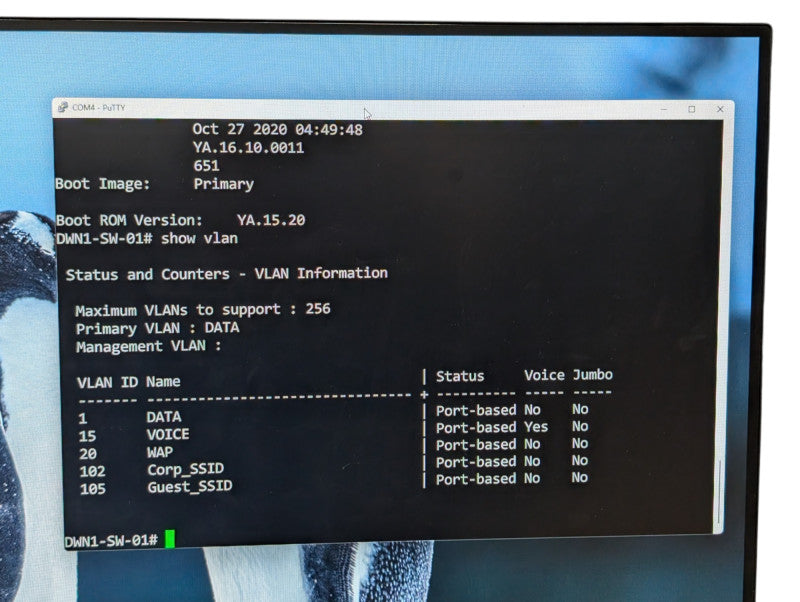
Task: Click the bottom 'DWN1-SW-01#' prompt
Action: [x=111, y=541]
